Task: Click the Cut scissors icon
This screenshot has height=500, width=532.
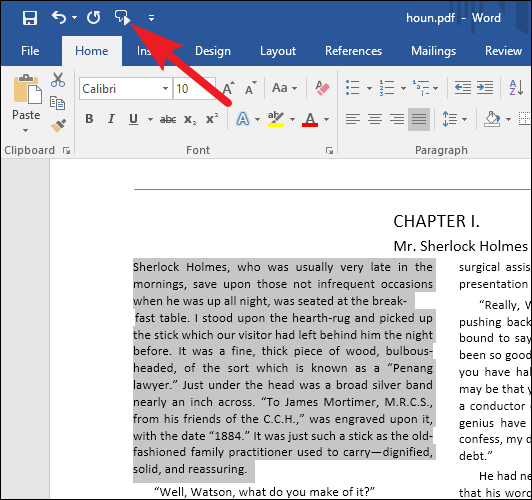Action: point(58,80)
